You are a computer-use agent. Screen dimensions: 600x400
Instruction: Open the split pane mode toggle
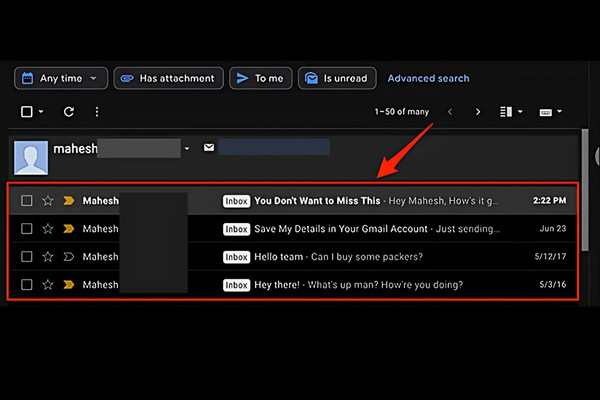tap(506, 112)
